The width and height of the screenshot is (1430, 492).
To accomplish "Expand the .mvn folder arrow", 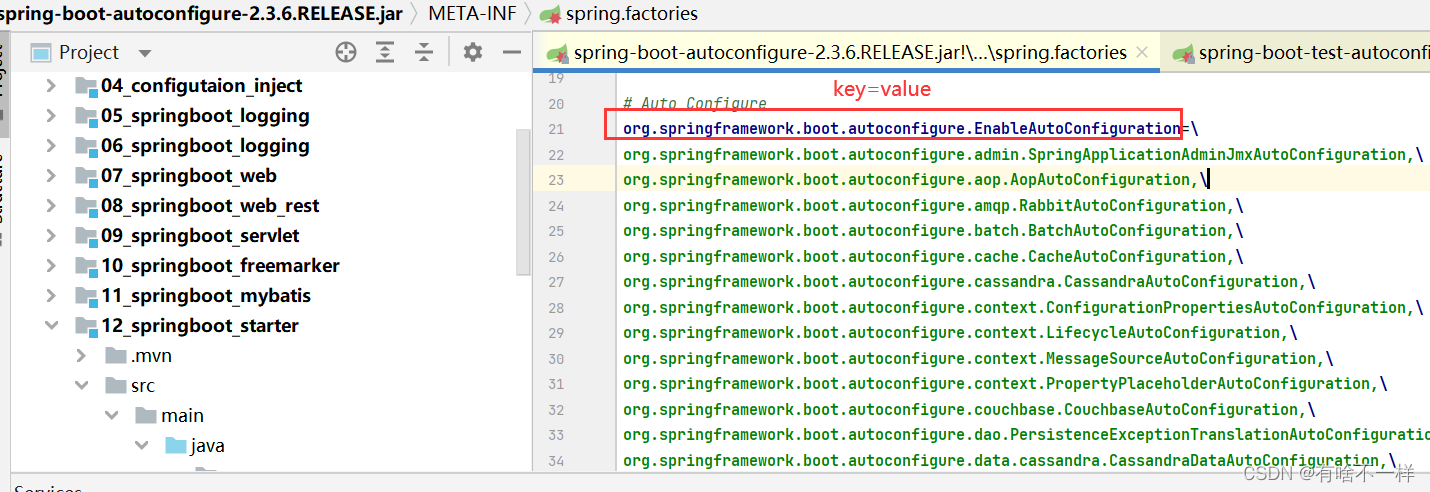I will point(81,356).
